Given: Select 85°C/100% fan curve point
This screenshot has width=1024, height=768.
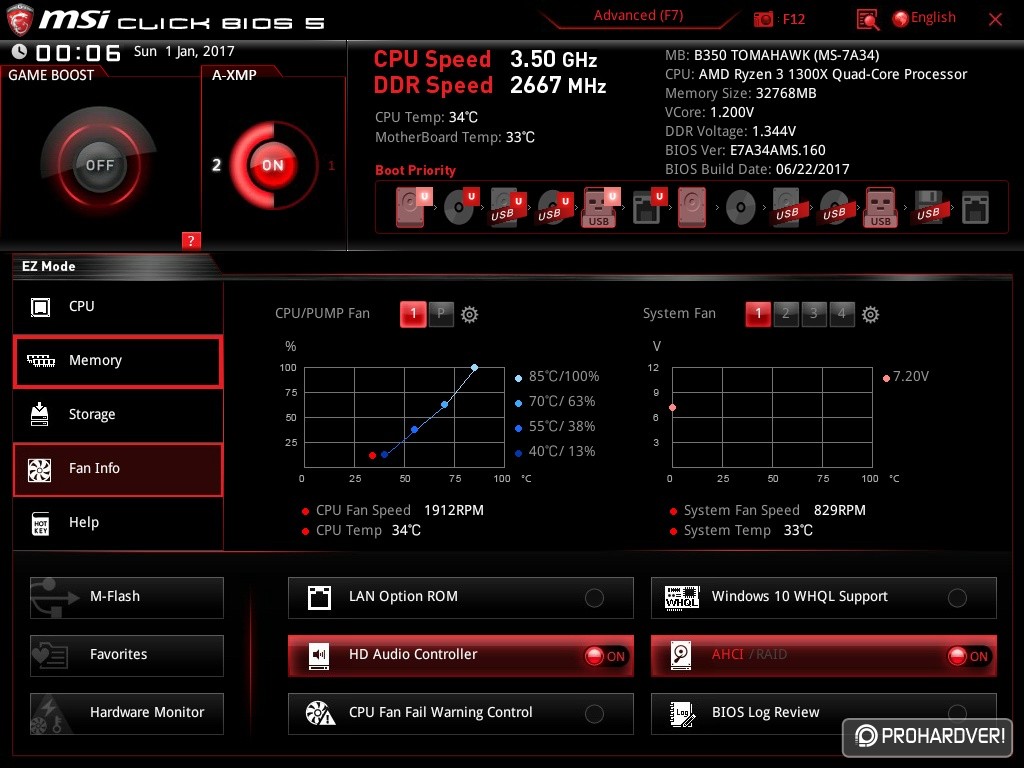Looking at the screenshot, I should 474,368.
